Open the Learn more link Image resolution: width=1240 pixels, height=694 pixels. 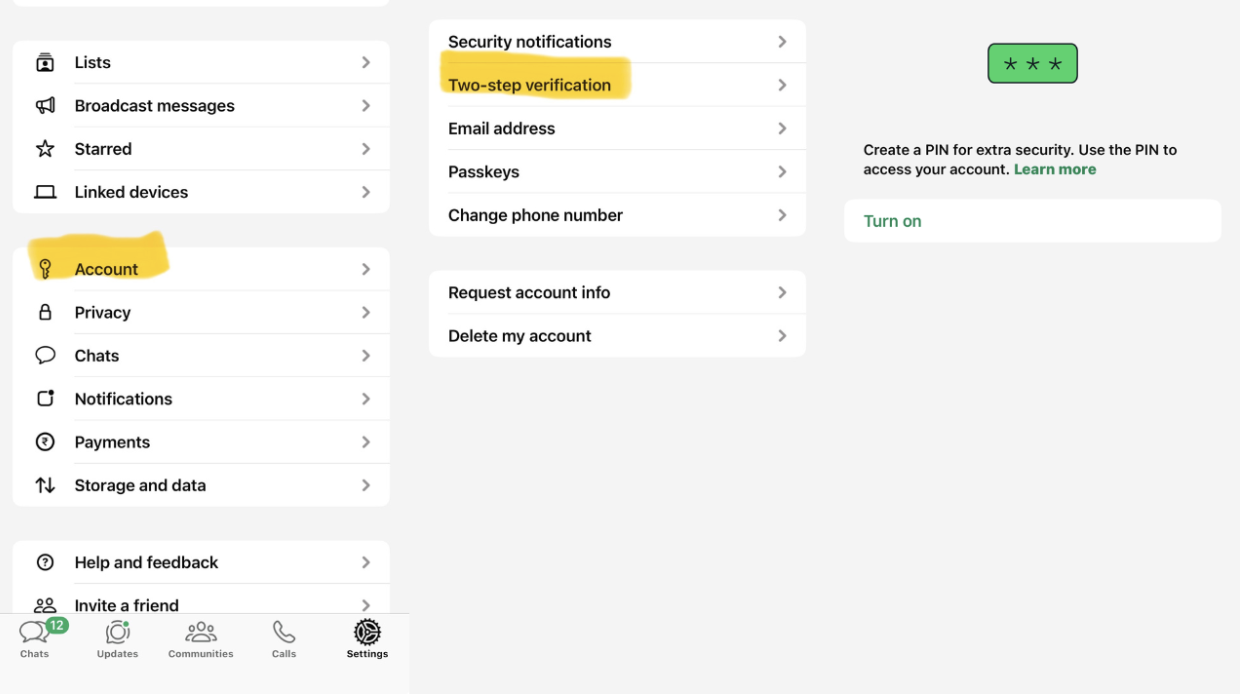point(1054,170)
